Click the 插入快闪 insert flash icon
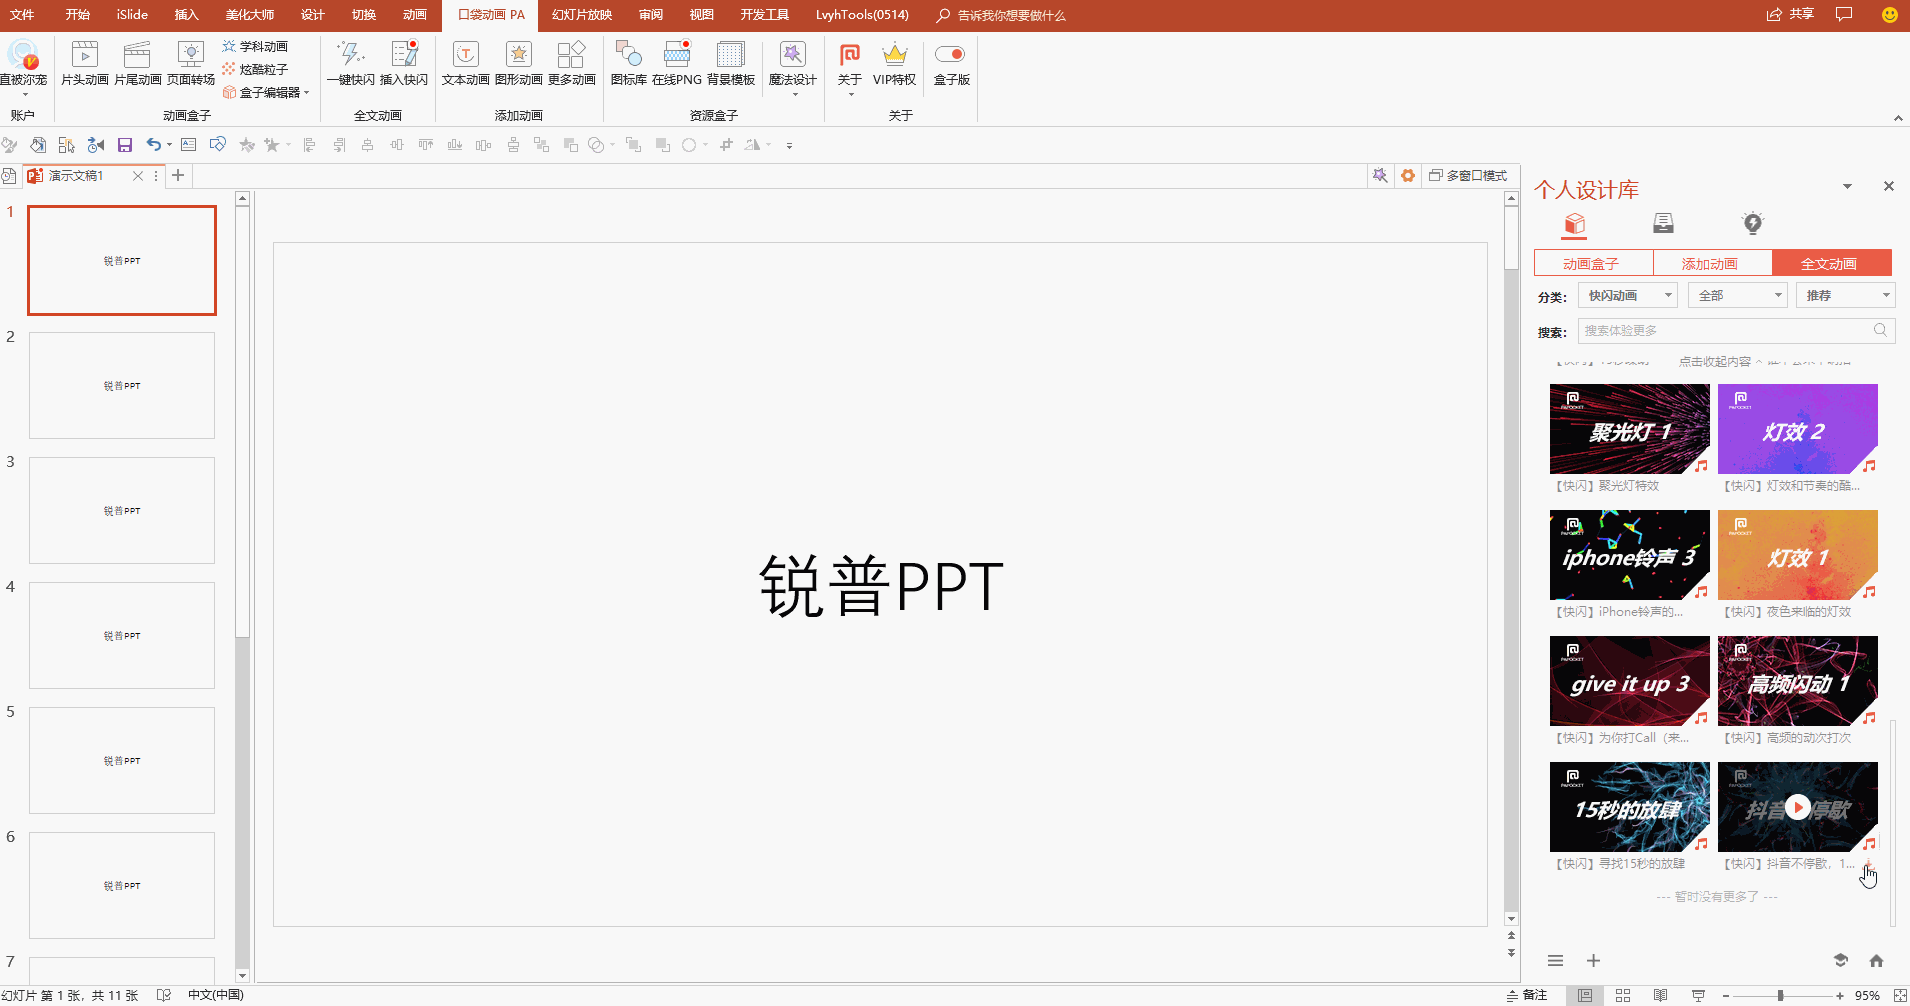This screenshot has width=1910, height=1006. [404, 63]
